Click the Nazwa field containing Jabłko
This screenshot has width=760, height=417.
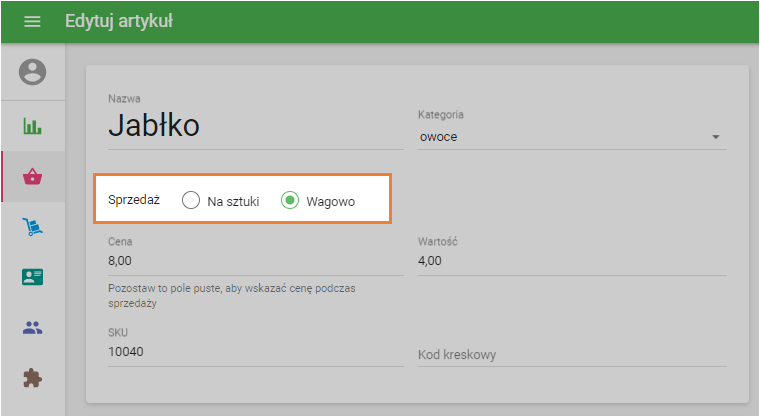coord(256,126)
